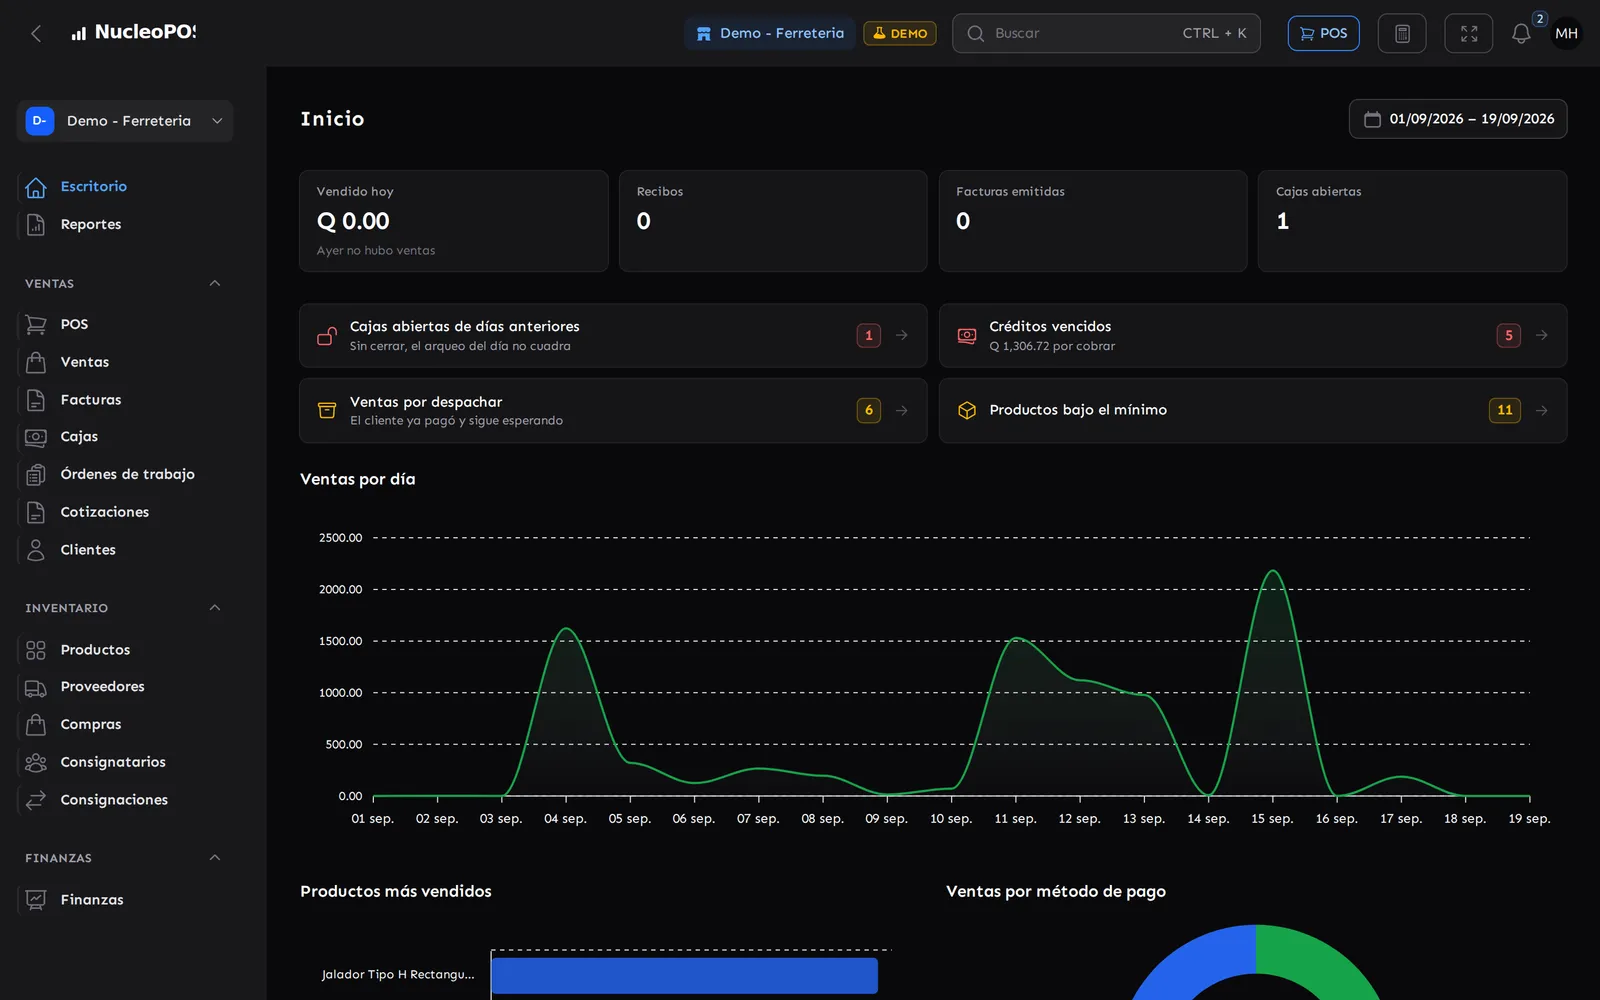Go to Cotizaciones

click(105, 512)
